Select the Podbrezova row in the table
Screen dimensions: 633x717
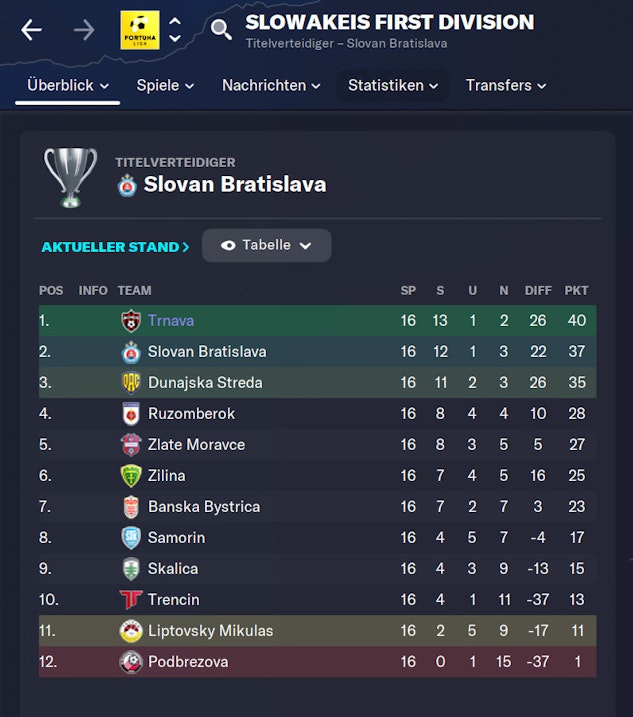(316, 662)
